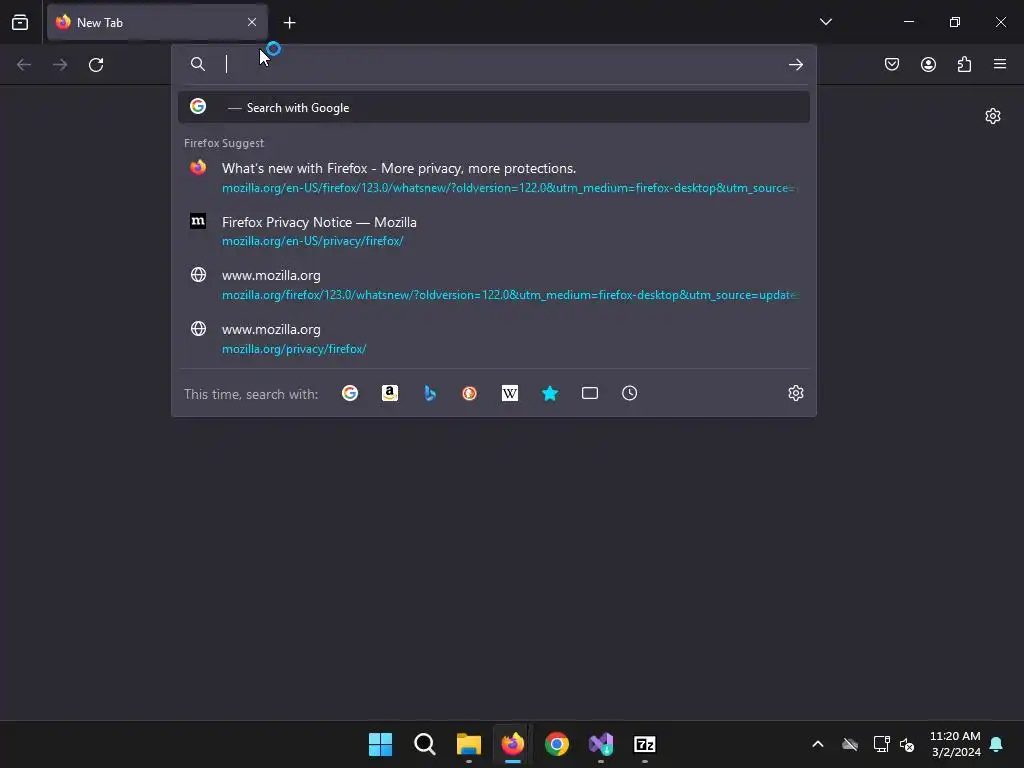Open the OneDrive cloud tray icon

[x=850, y=744]
